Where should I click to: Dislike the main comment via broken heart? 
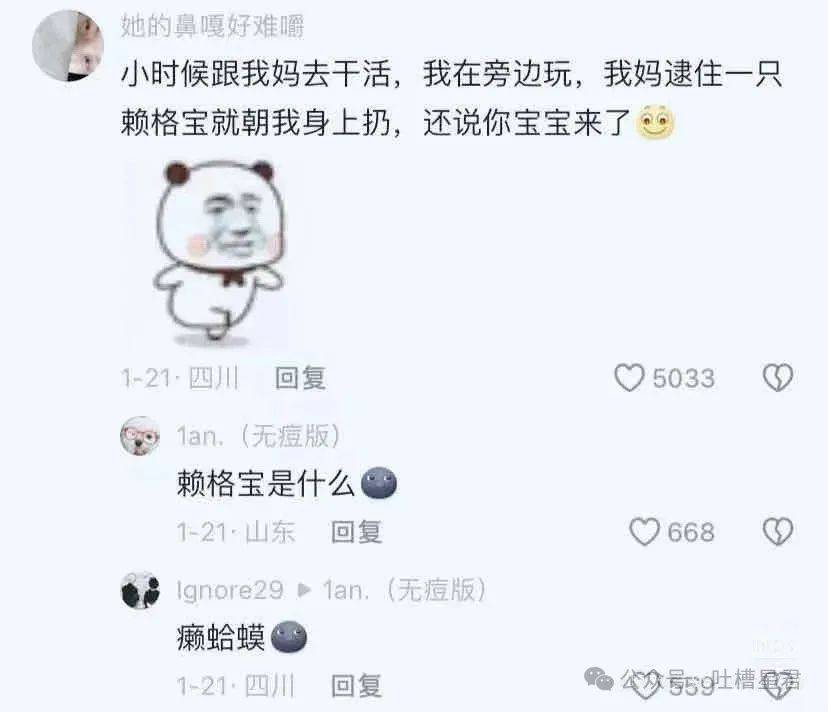[x=778, y=377]
